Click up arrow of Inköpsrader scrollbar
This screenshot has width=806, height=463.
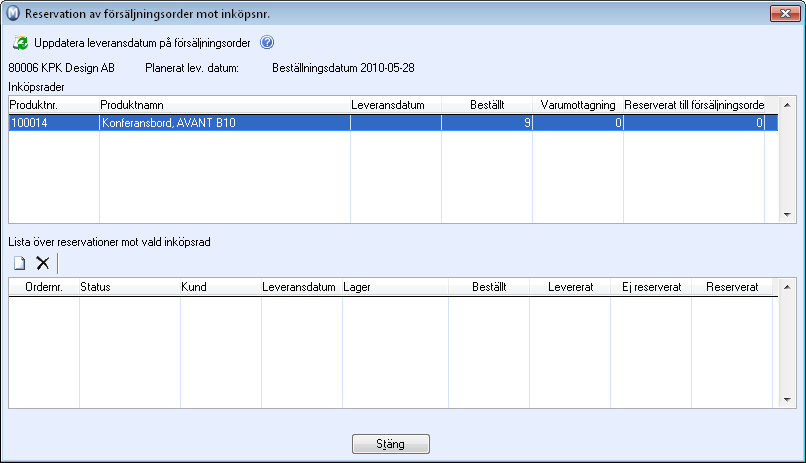coord(787,105)
